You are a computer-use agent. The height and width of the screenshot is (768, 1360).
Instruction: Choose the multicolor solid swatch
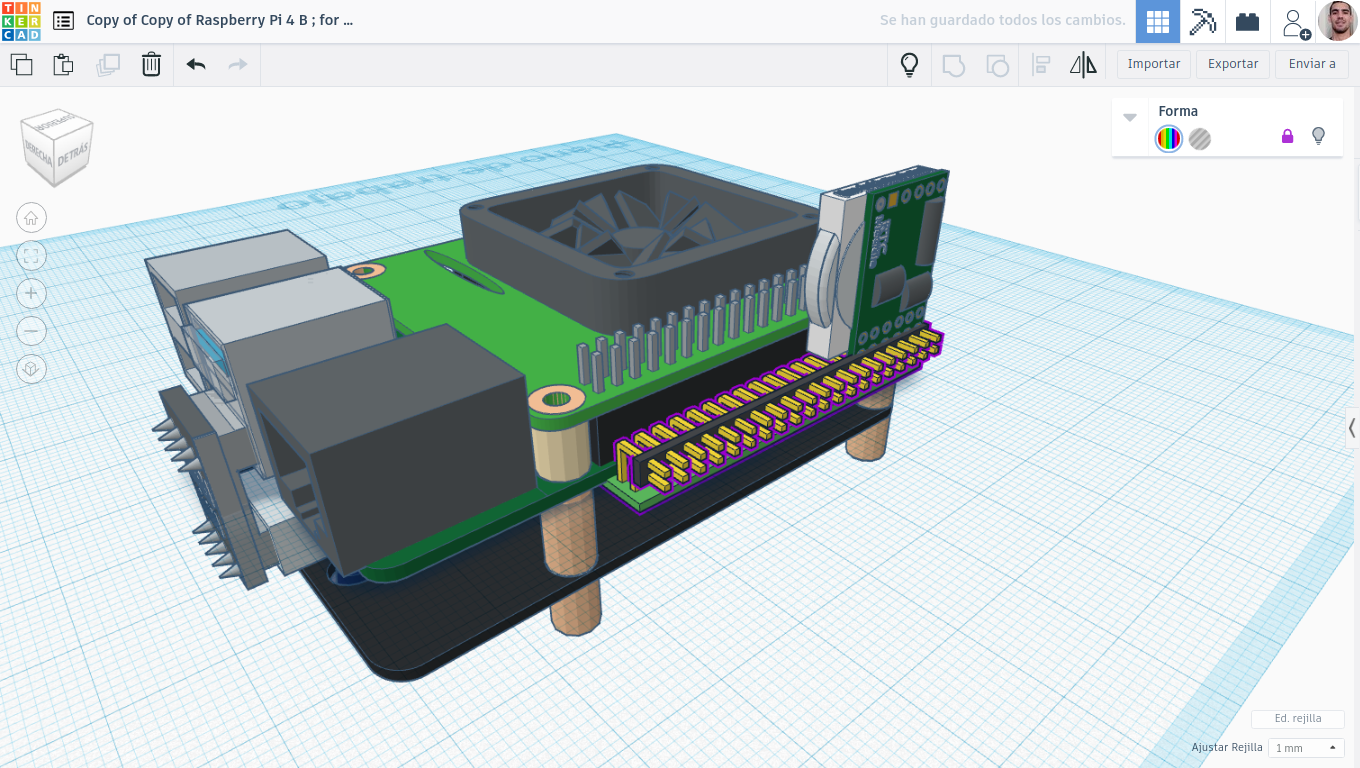tap(1168, 139)
